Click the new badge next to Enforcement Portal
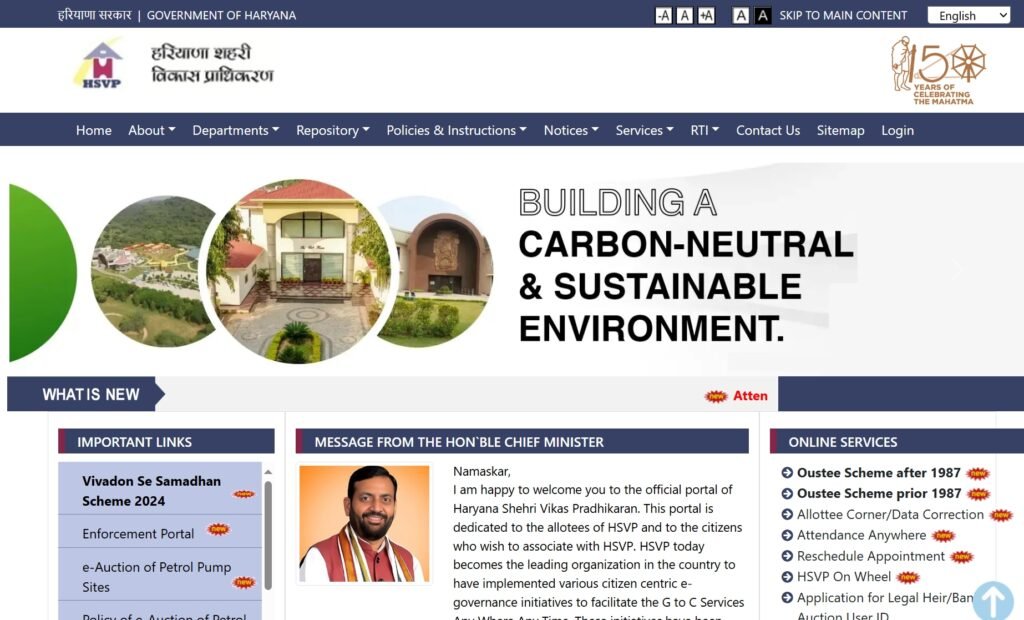Screen dimensions: 1024x620 (219, 529)
